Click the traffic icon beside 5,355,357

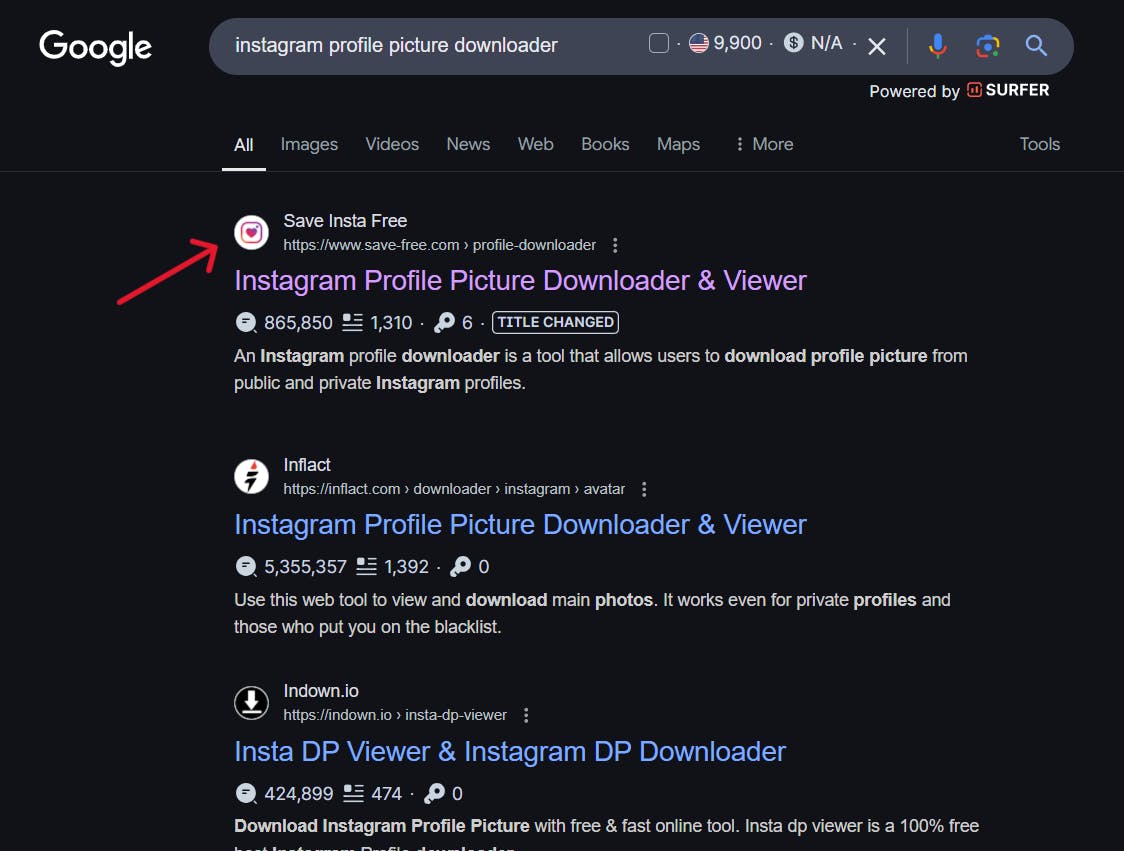coord(246,566)
